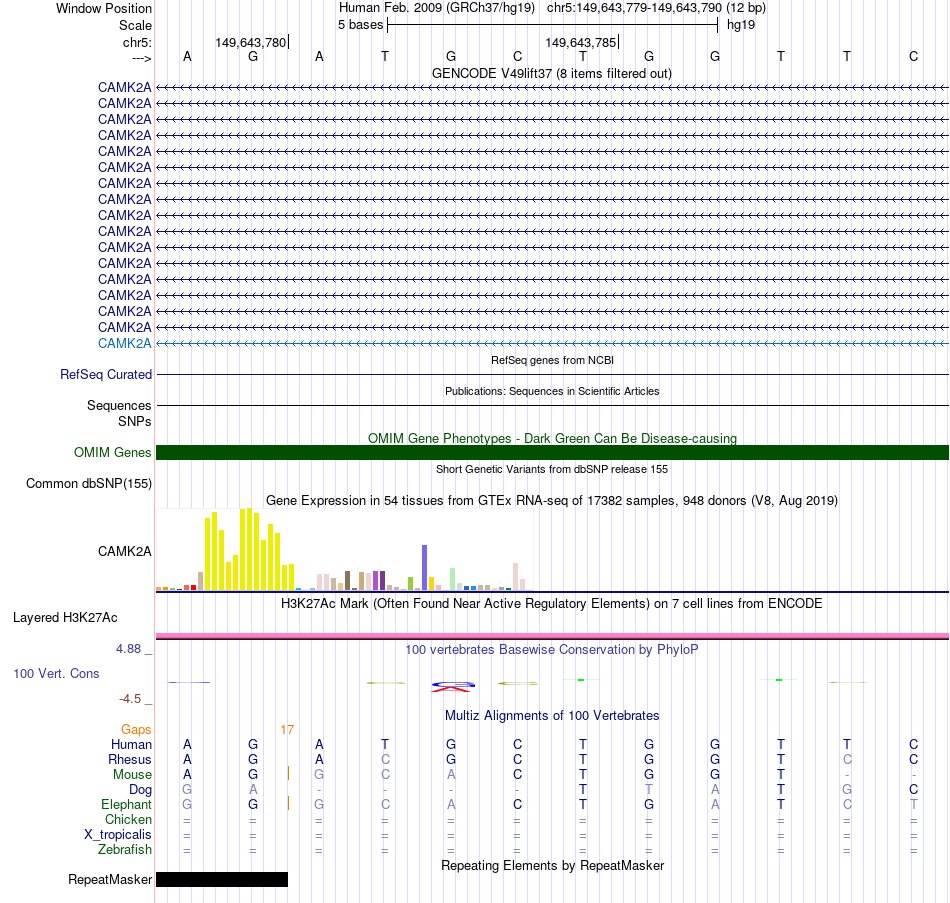Image resolution: width=950 pixels, height=903 pixels.
Task: Click the '100 Vert. Cons' track label
Action: click(56, 673)
